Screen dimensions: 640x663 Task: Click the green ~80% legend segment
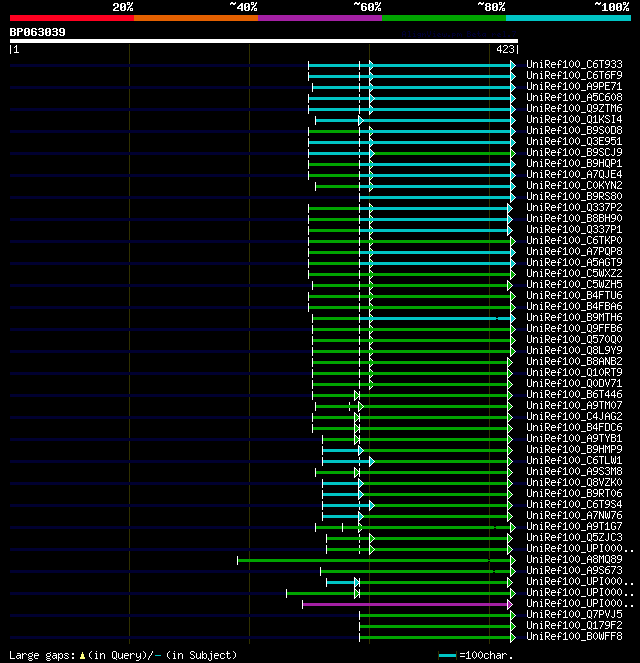point(444,18)
